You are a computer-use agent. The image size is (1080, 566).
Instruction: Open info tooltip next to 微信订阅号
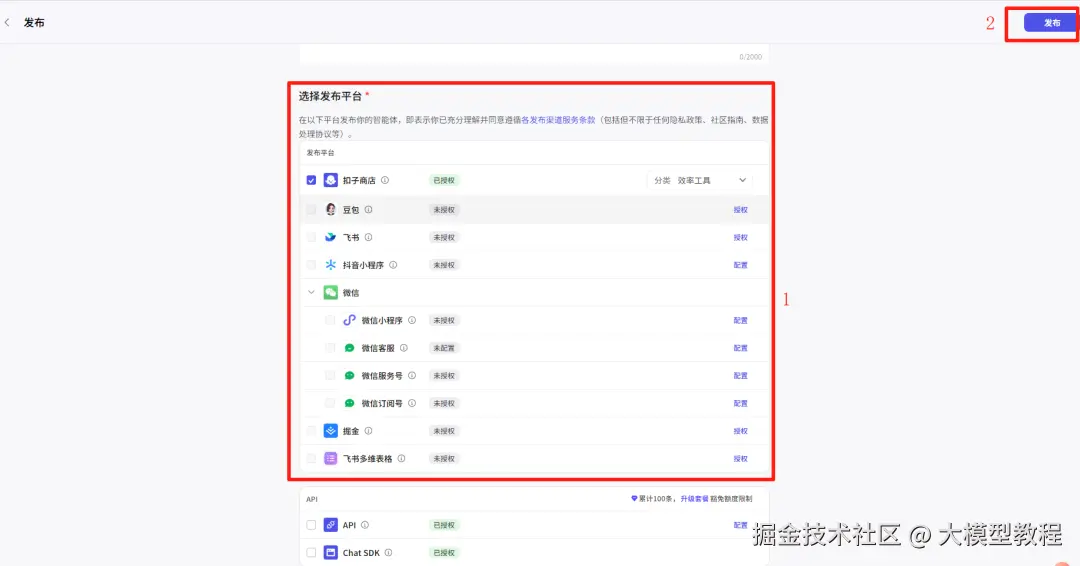(412, 403)
